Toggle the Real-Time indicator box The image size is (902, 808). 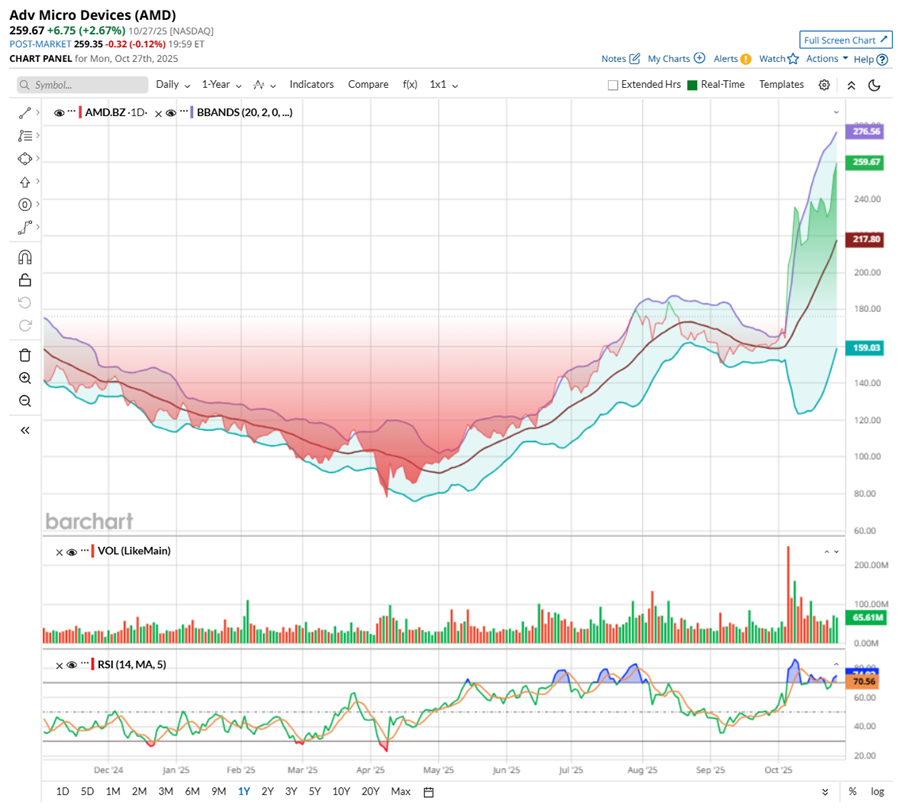(692, 85)
